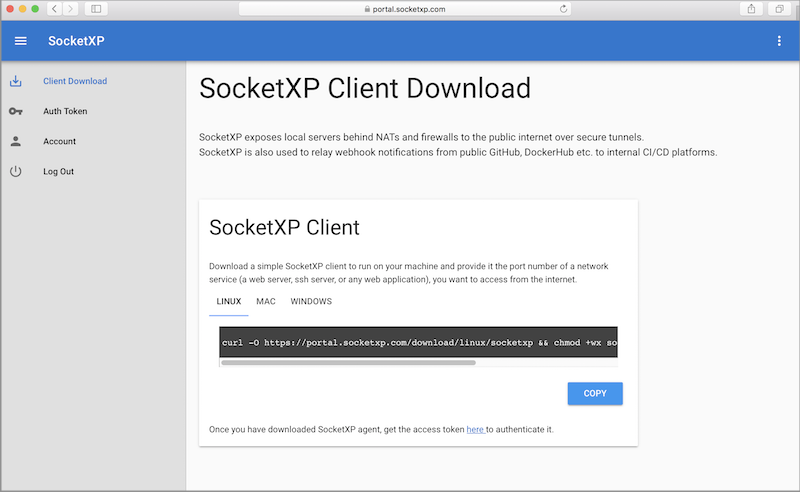Click the Client Download icon in sidebar
The image size is (800, 492).
[x=16, y=81]
